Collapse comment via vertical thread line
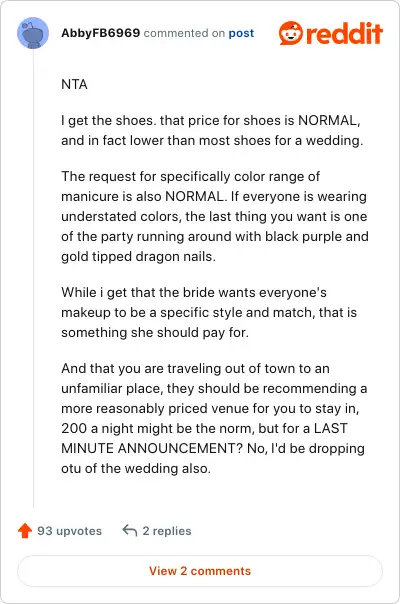The width and height of the screenshot is (400, 604). pos(34,277)
